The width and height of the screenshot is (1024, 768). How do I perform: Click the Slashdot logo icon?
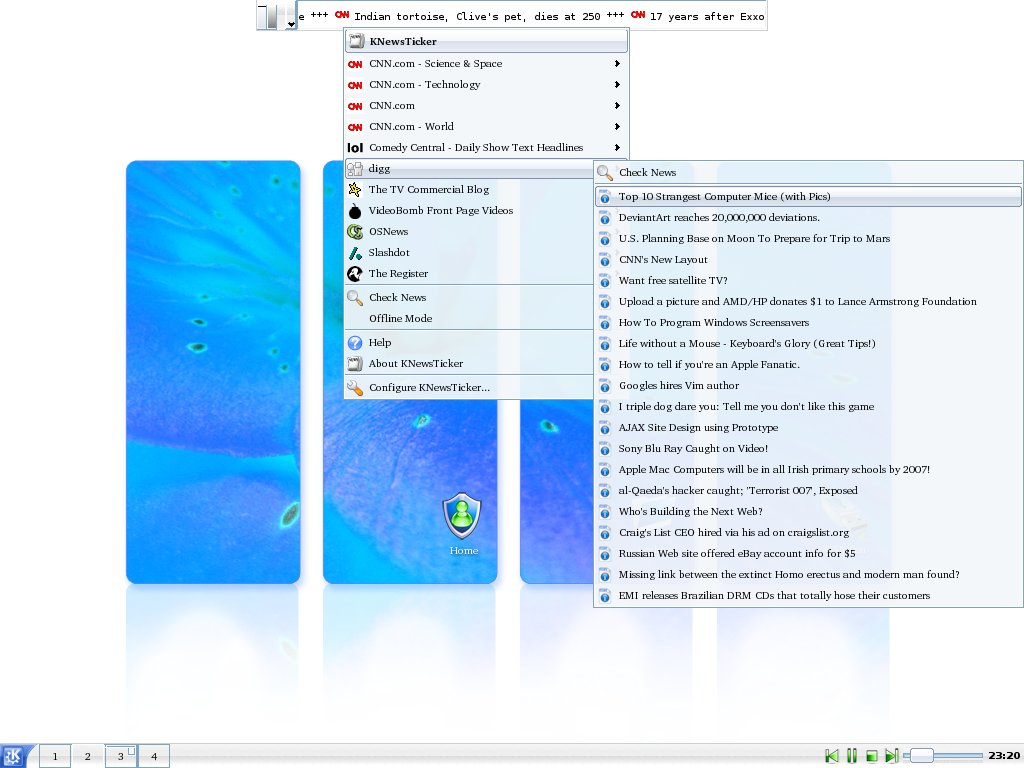[x=355, y=253]
